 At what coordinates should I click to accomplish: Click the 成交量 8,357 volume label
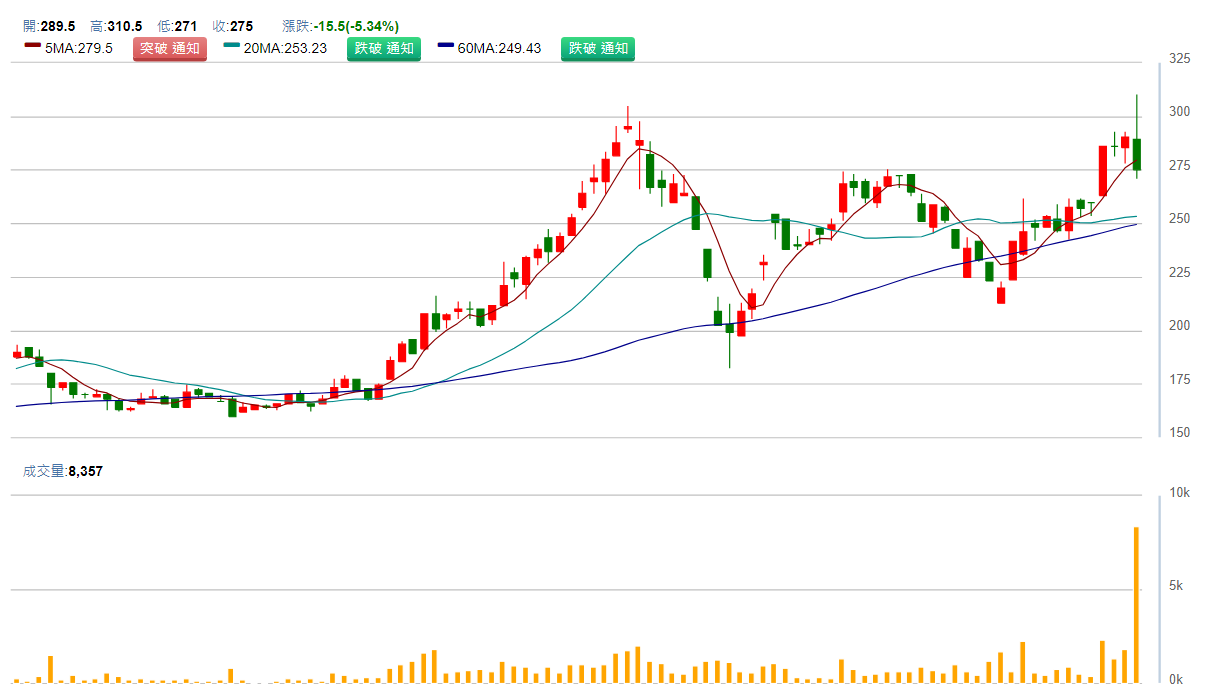(x=61, y=470)
